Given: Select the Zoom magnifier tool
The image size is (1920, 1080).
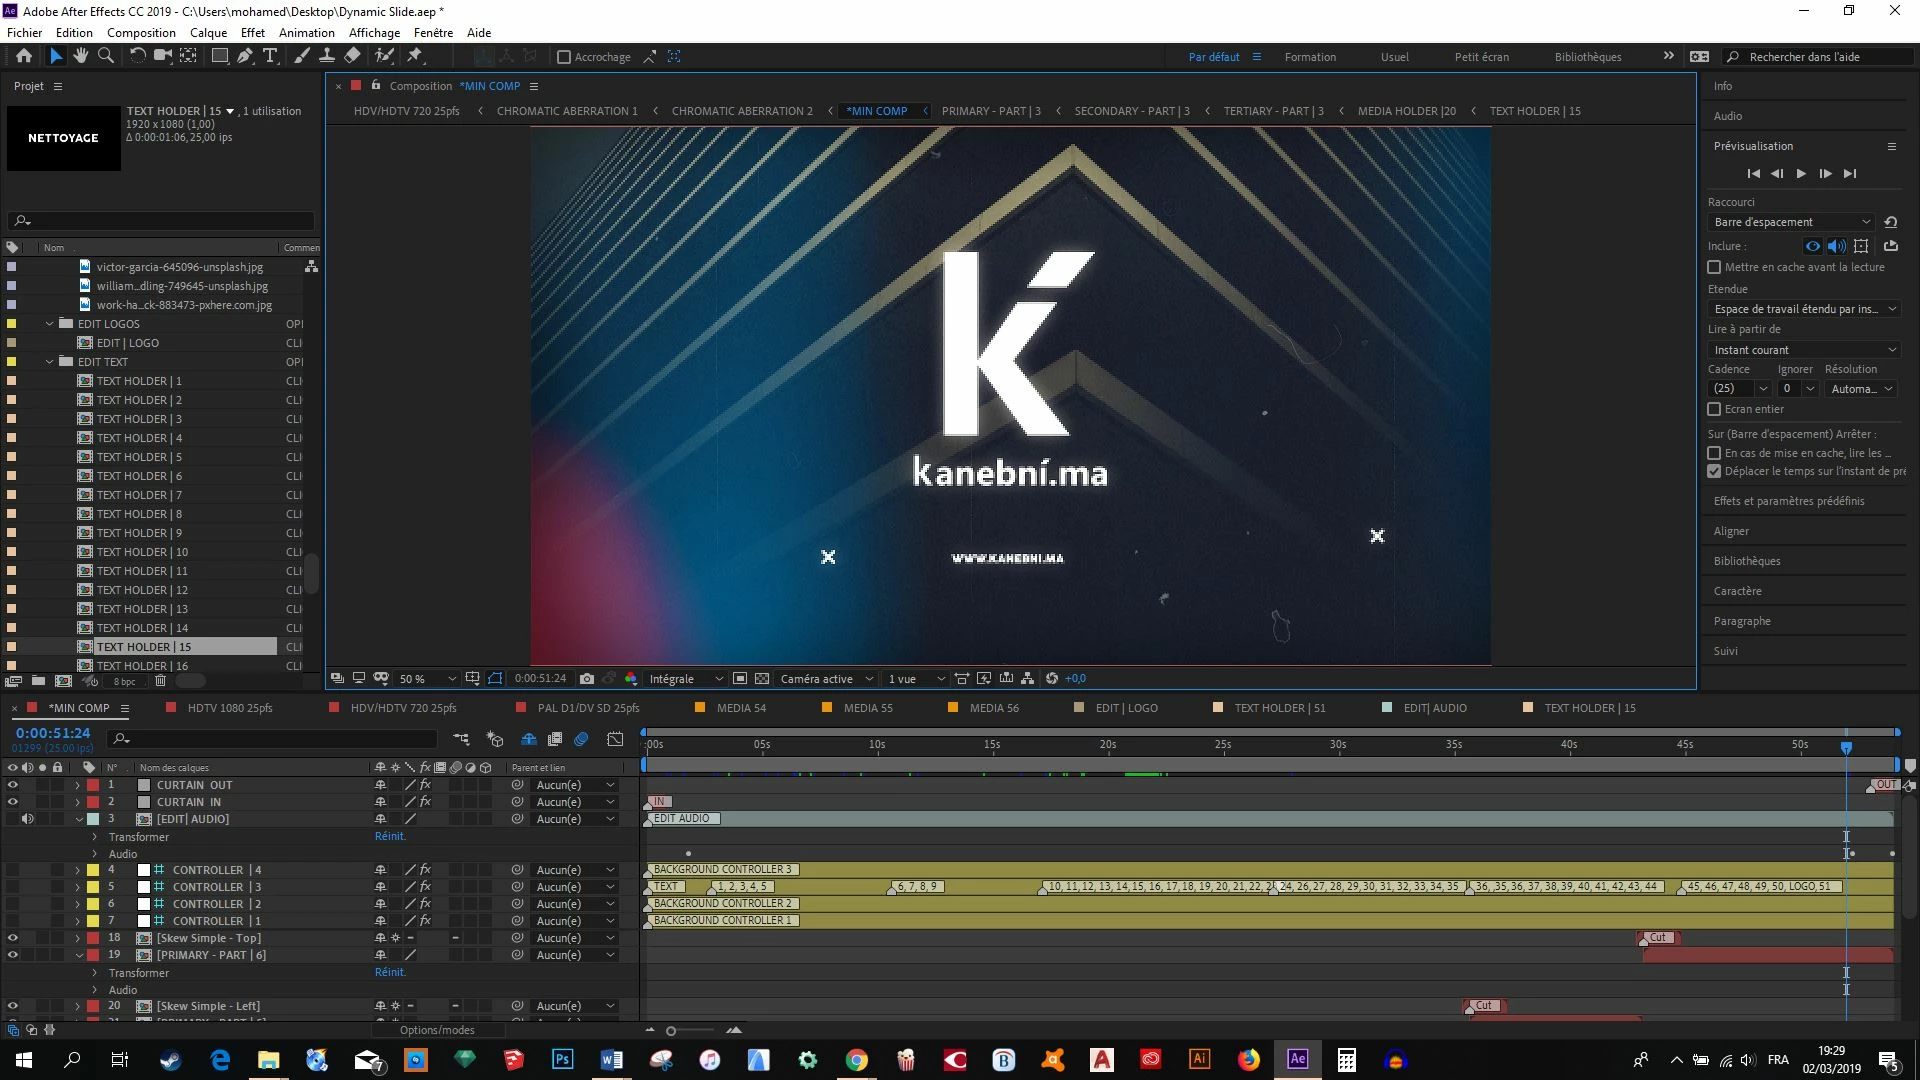Looking at the screenshot, I should click(106, 56).
